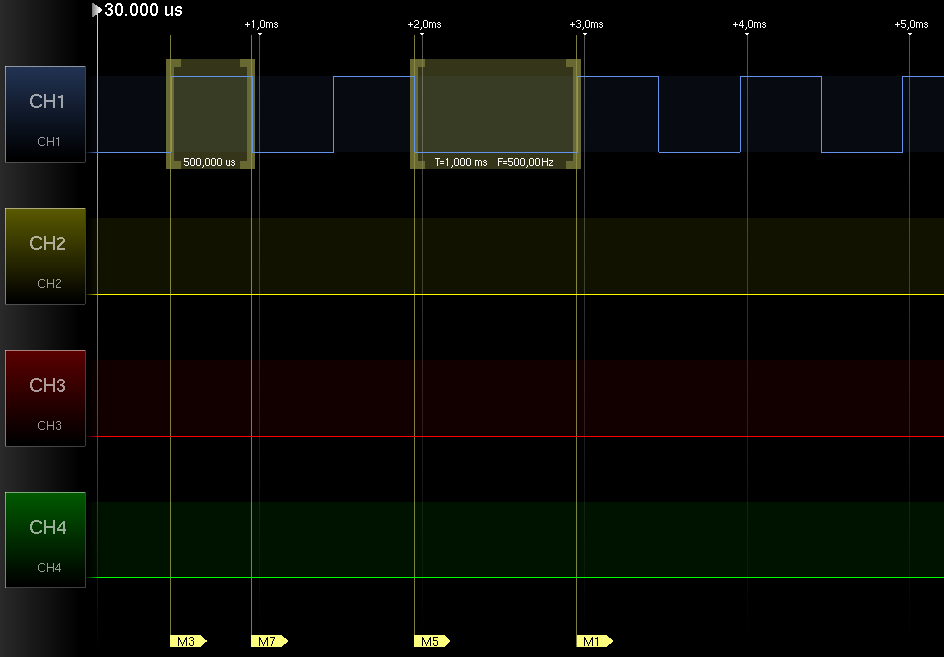Screen dimensions: 944x657
Task: Click the 30.000 us time offset label
Action: (143, 10)
